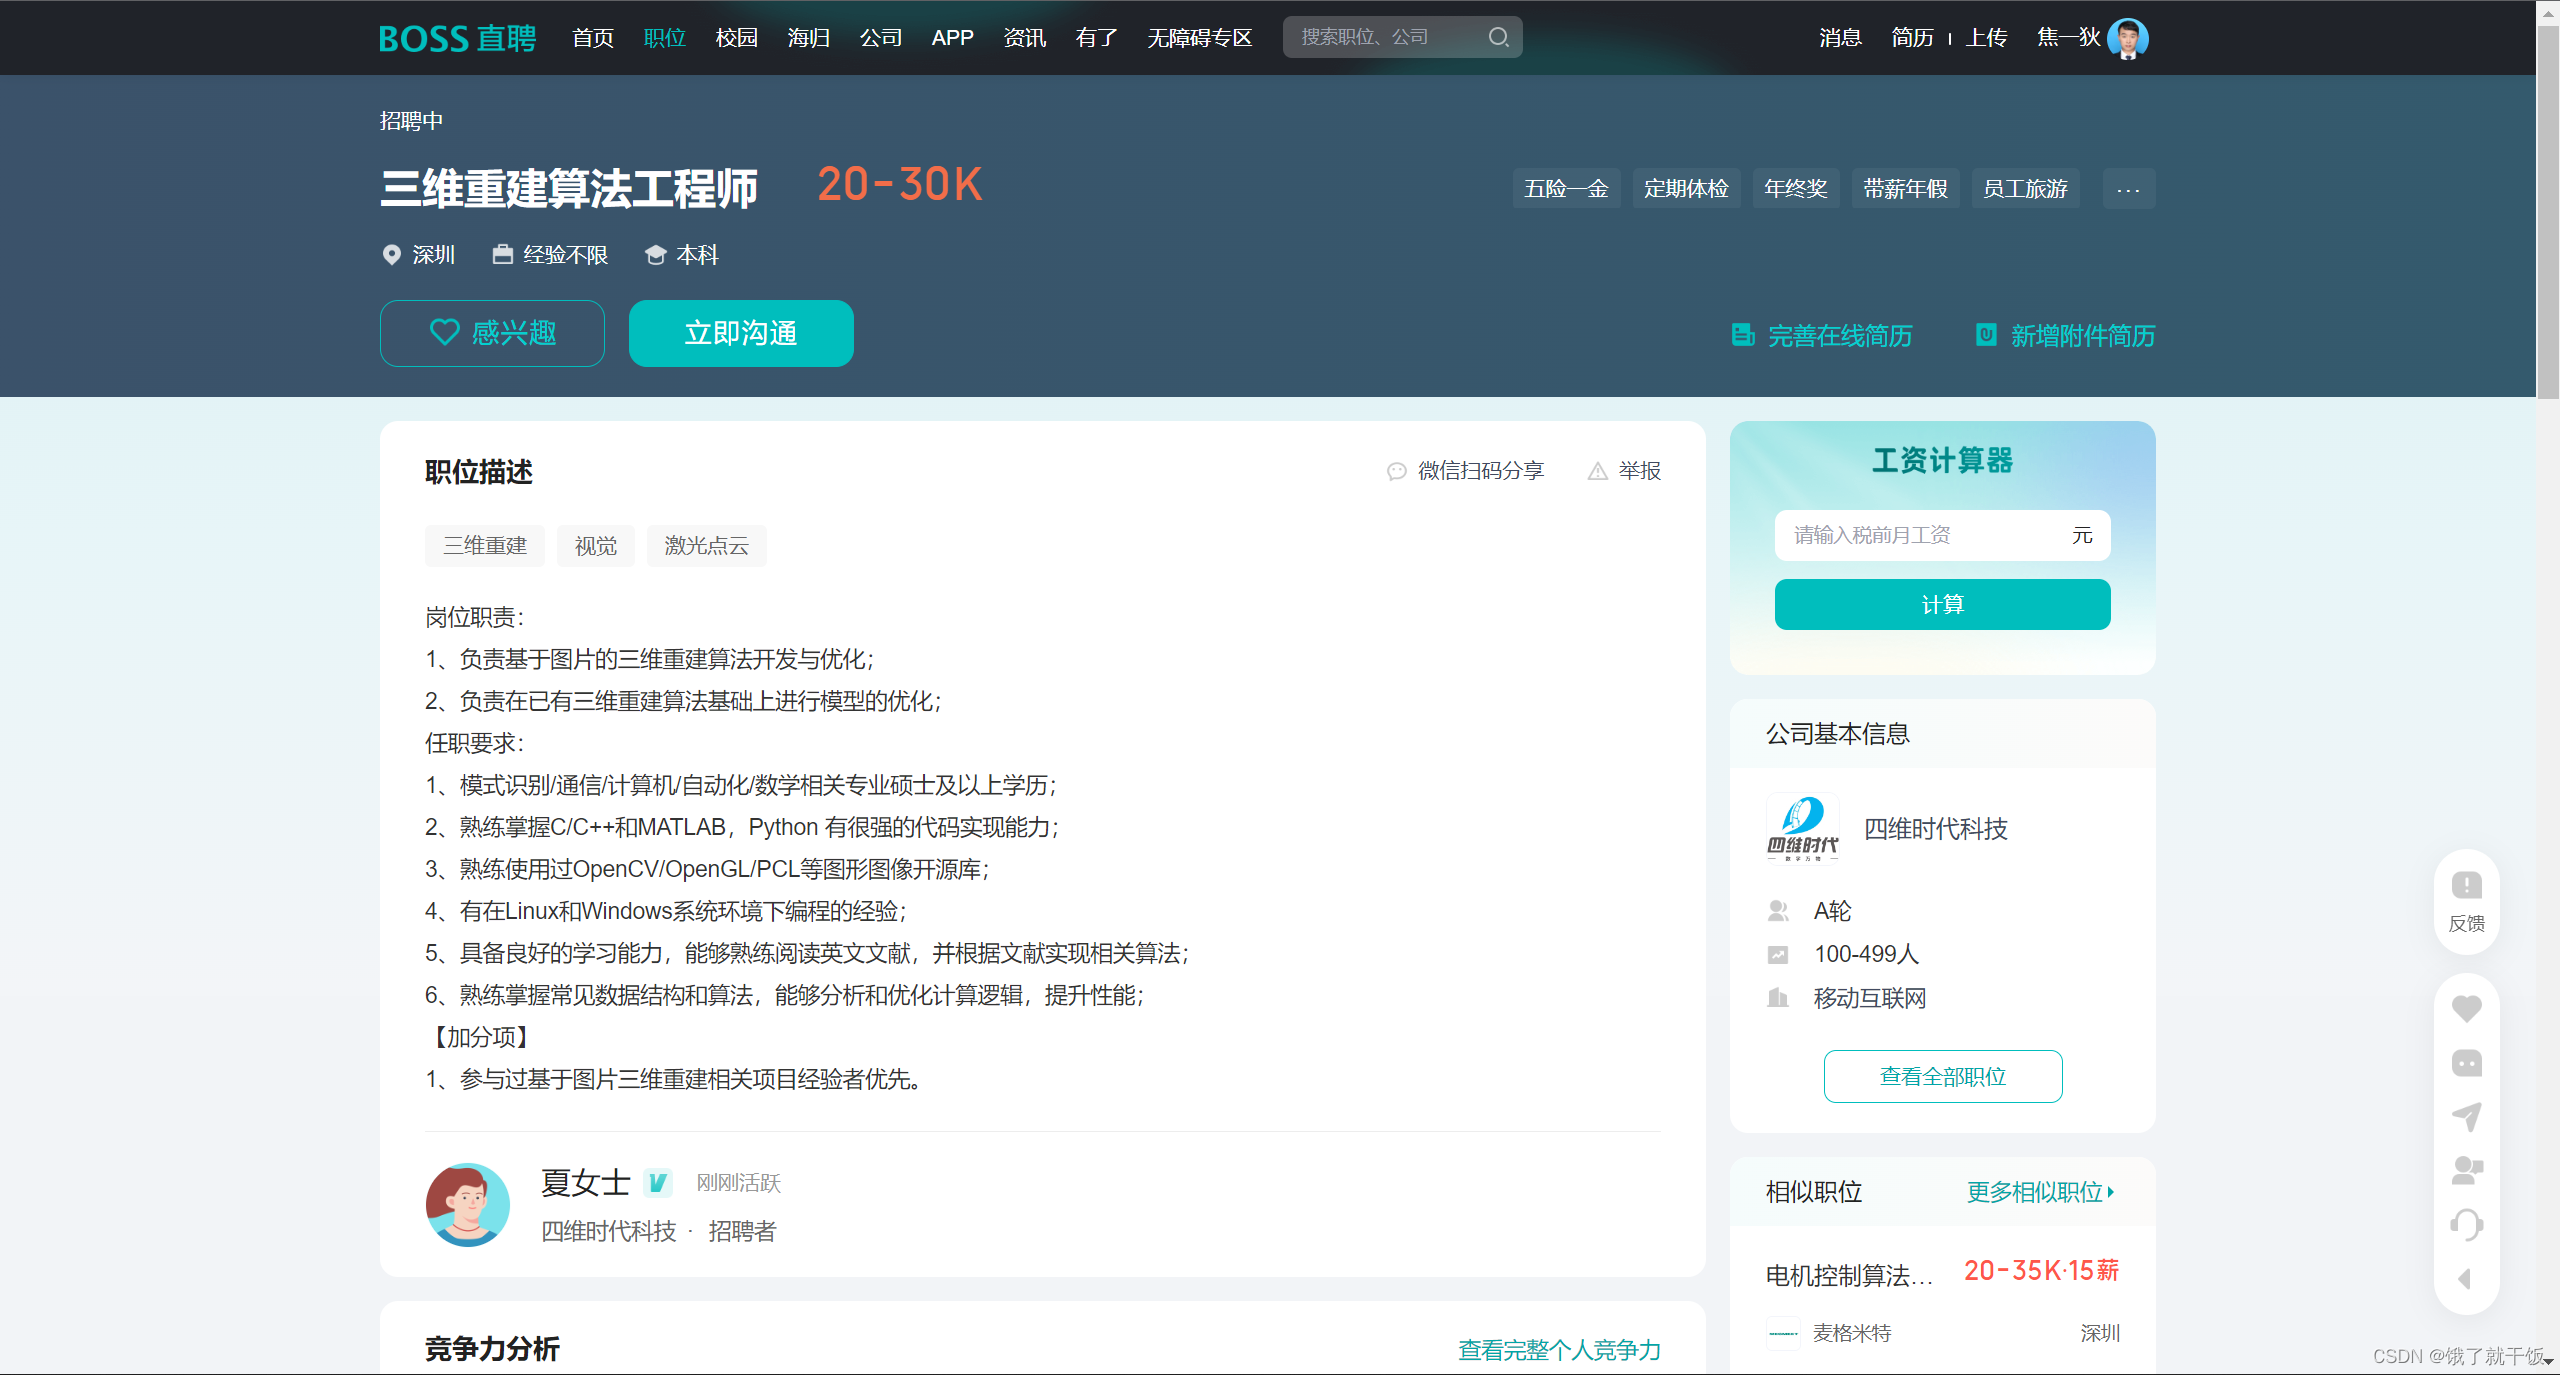Click the BOSS直聘 logo
This screenshot has height=1375, width=2560.
pos(457,38)
